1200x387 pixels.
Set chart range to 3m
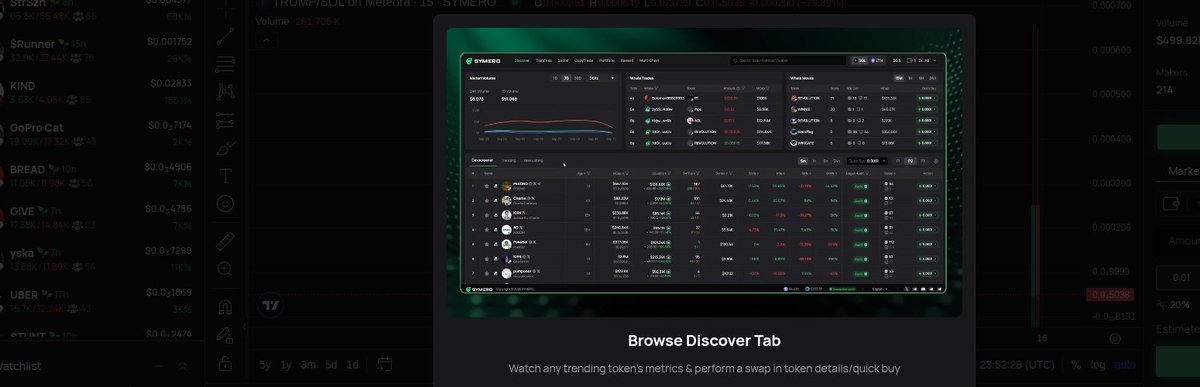coord(309,364)
